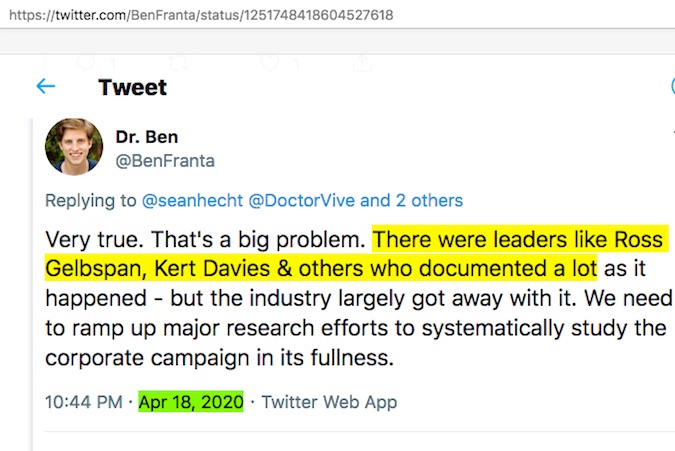Click the 10:44 PM timestamp
This screenshot has width=675, height=451.
tap(83, 402)
